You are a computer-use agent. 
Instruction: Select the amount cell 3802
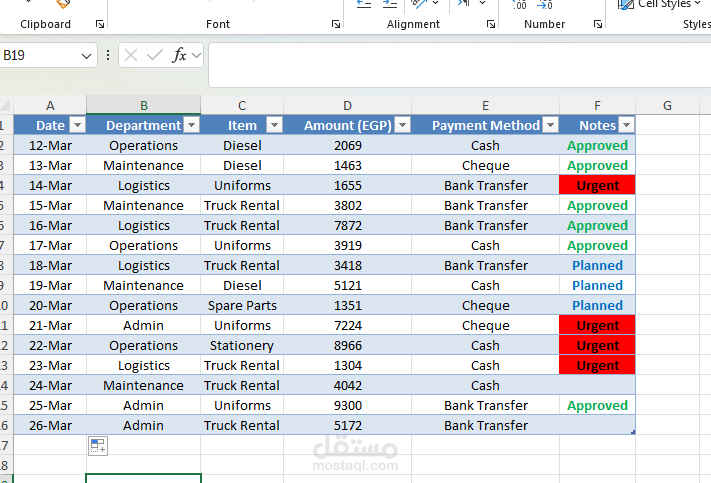pyautogui.click(x=347, y=205)
